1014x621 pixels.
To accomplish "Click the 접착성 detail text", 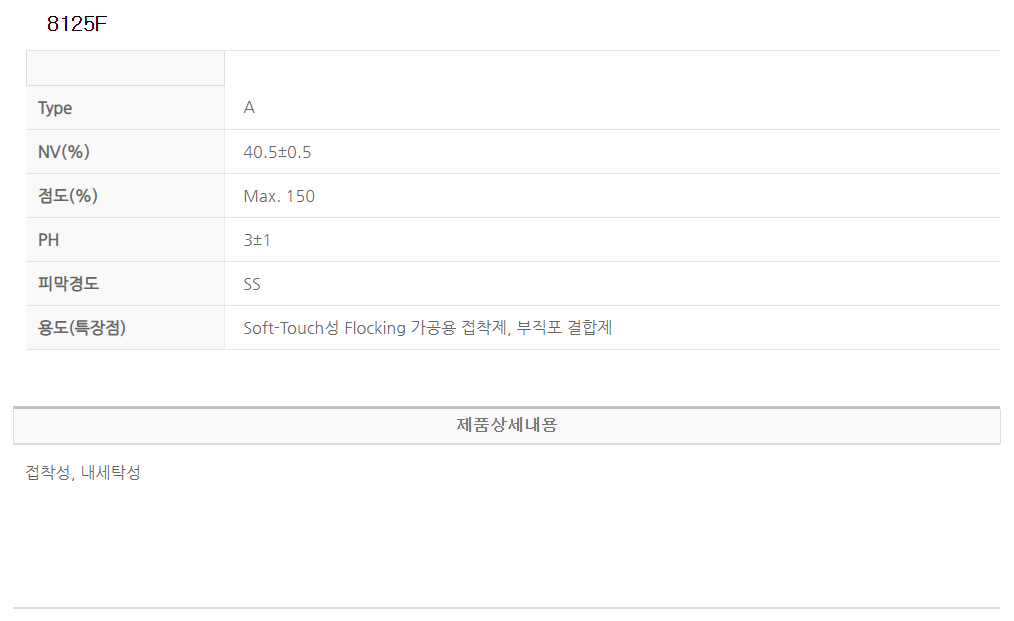I will click(47, 473).
